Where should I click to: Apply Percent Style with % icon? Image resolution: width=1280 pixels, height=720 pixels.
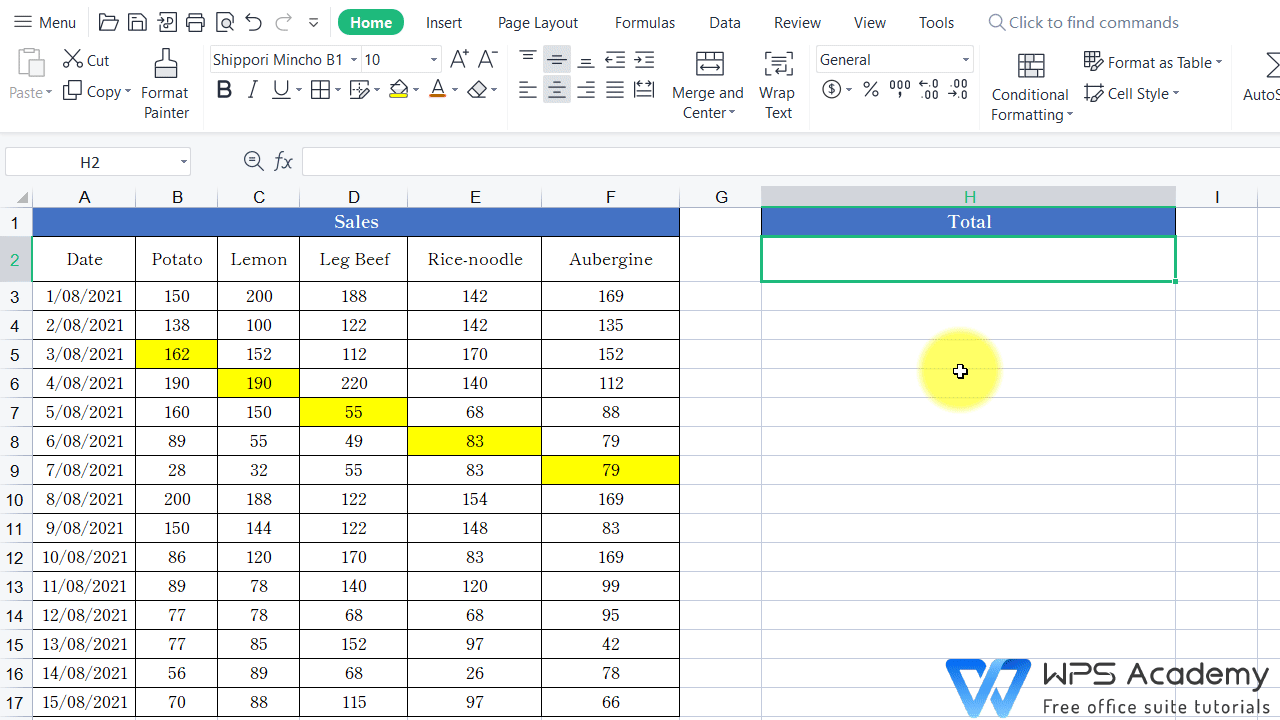pyautogui.click(x=871, y=91)
